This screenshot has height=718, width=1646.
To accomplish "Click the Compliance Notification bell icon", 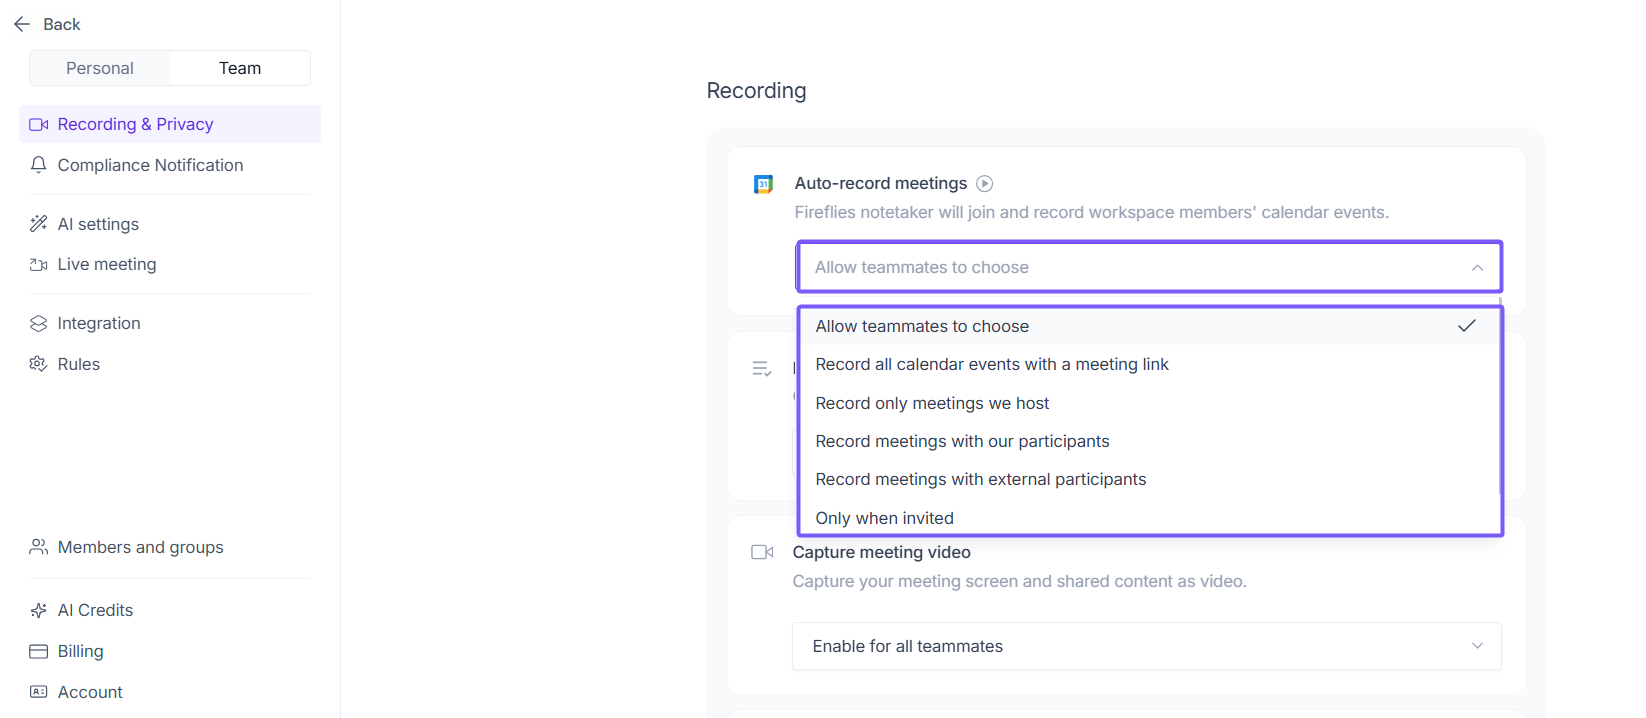I will coord(39,165).
